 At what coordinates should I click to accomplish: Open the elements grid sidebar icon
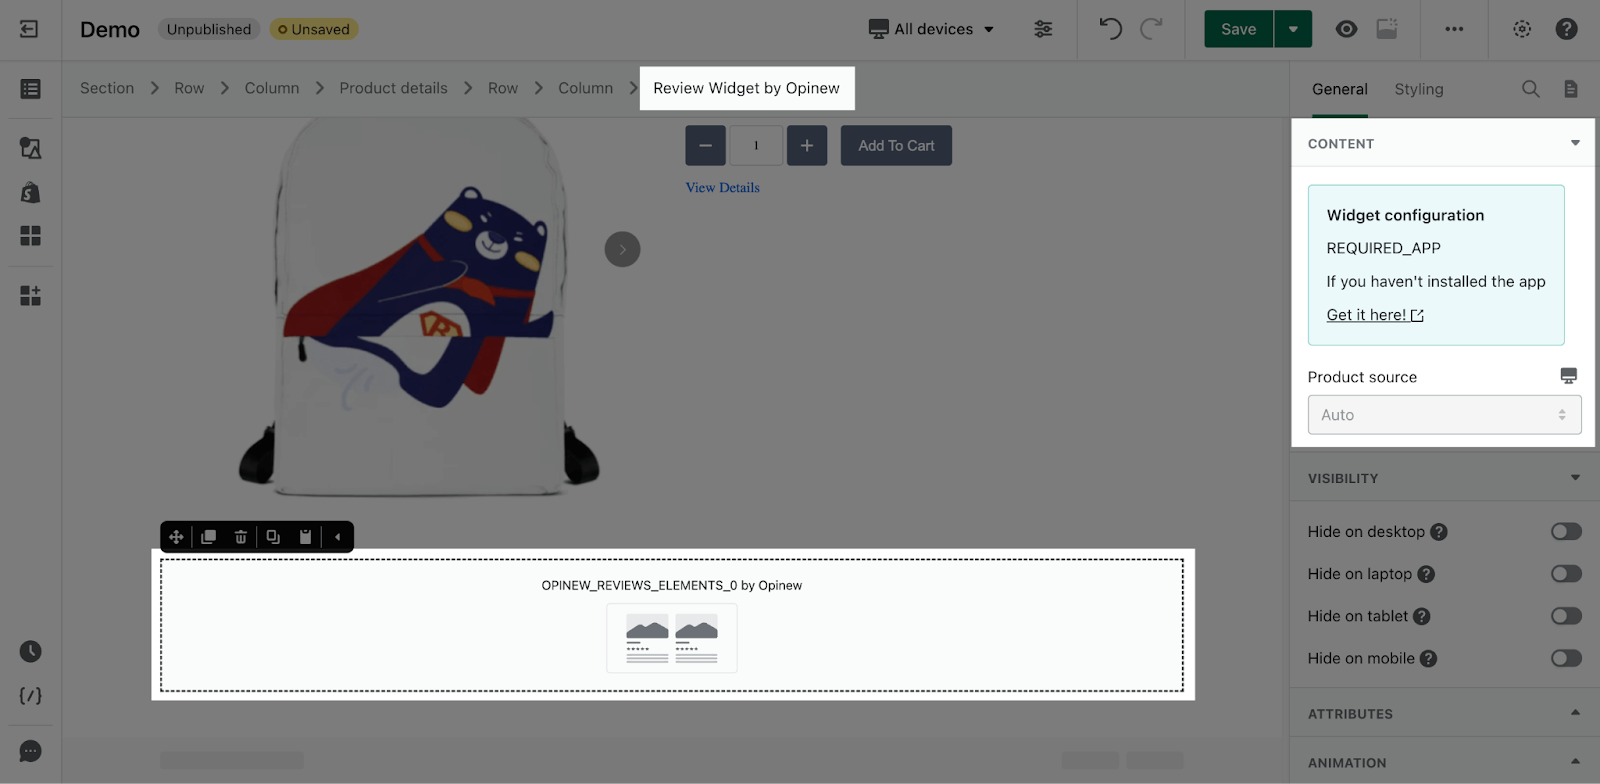(x=31, y=236)
